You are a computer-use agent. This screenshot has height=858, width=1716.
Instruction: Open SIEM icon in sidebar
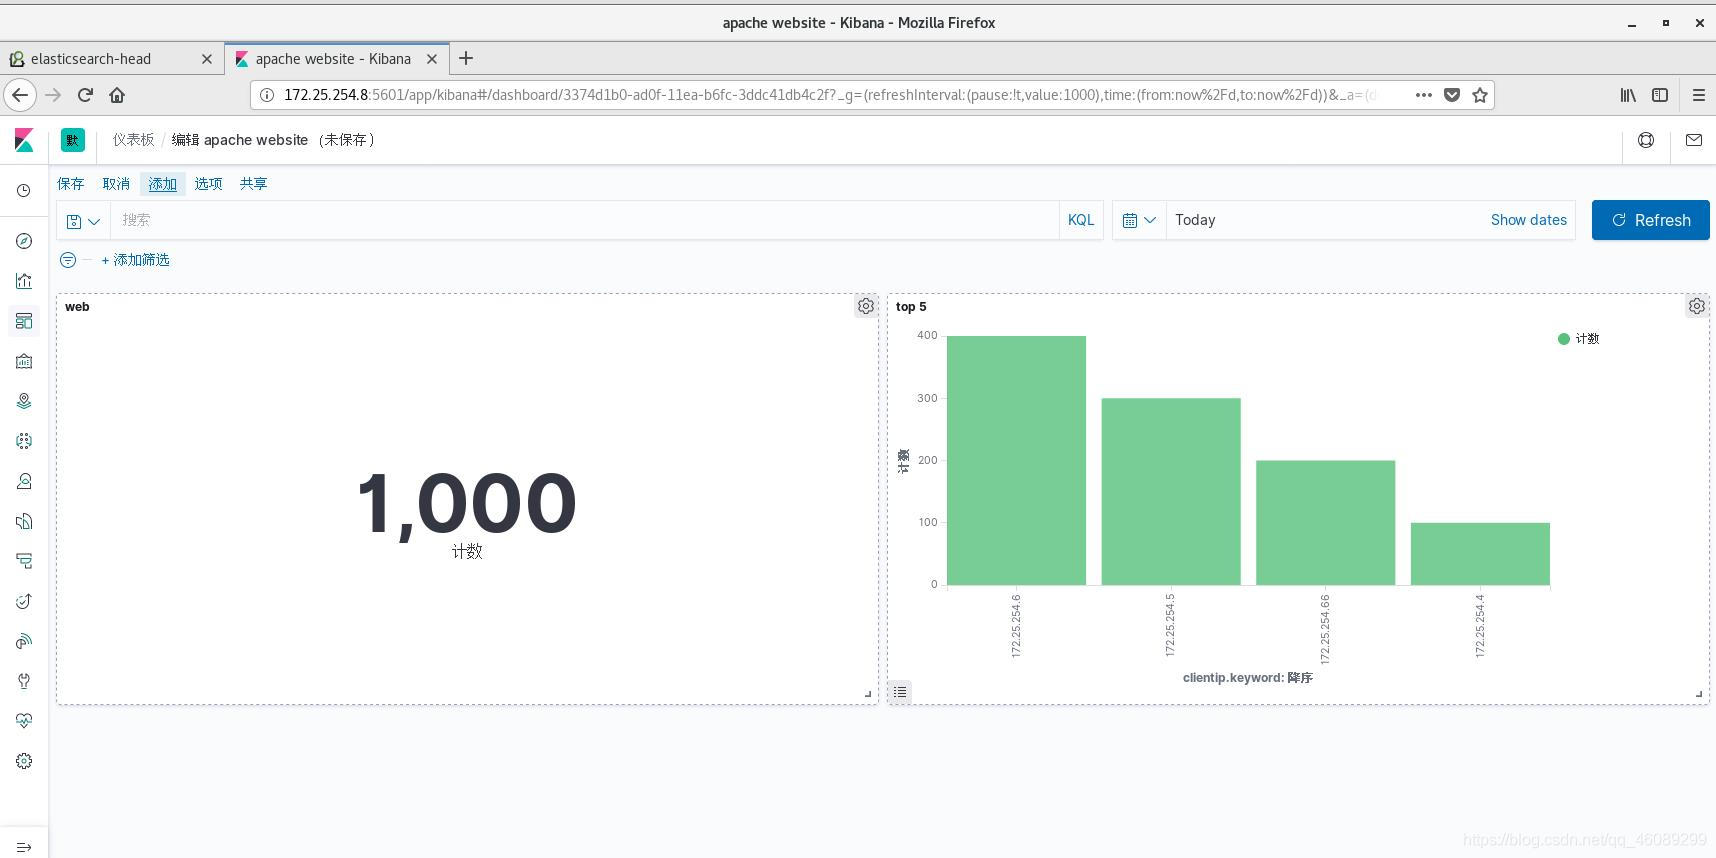(x=24, y=641)
